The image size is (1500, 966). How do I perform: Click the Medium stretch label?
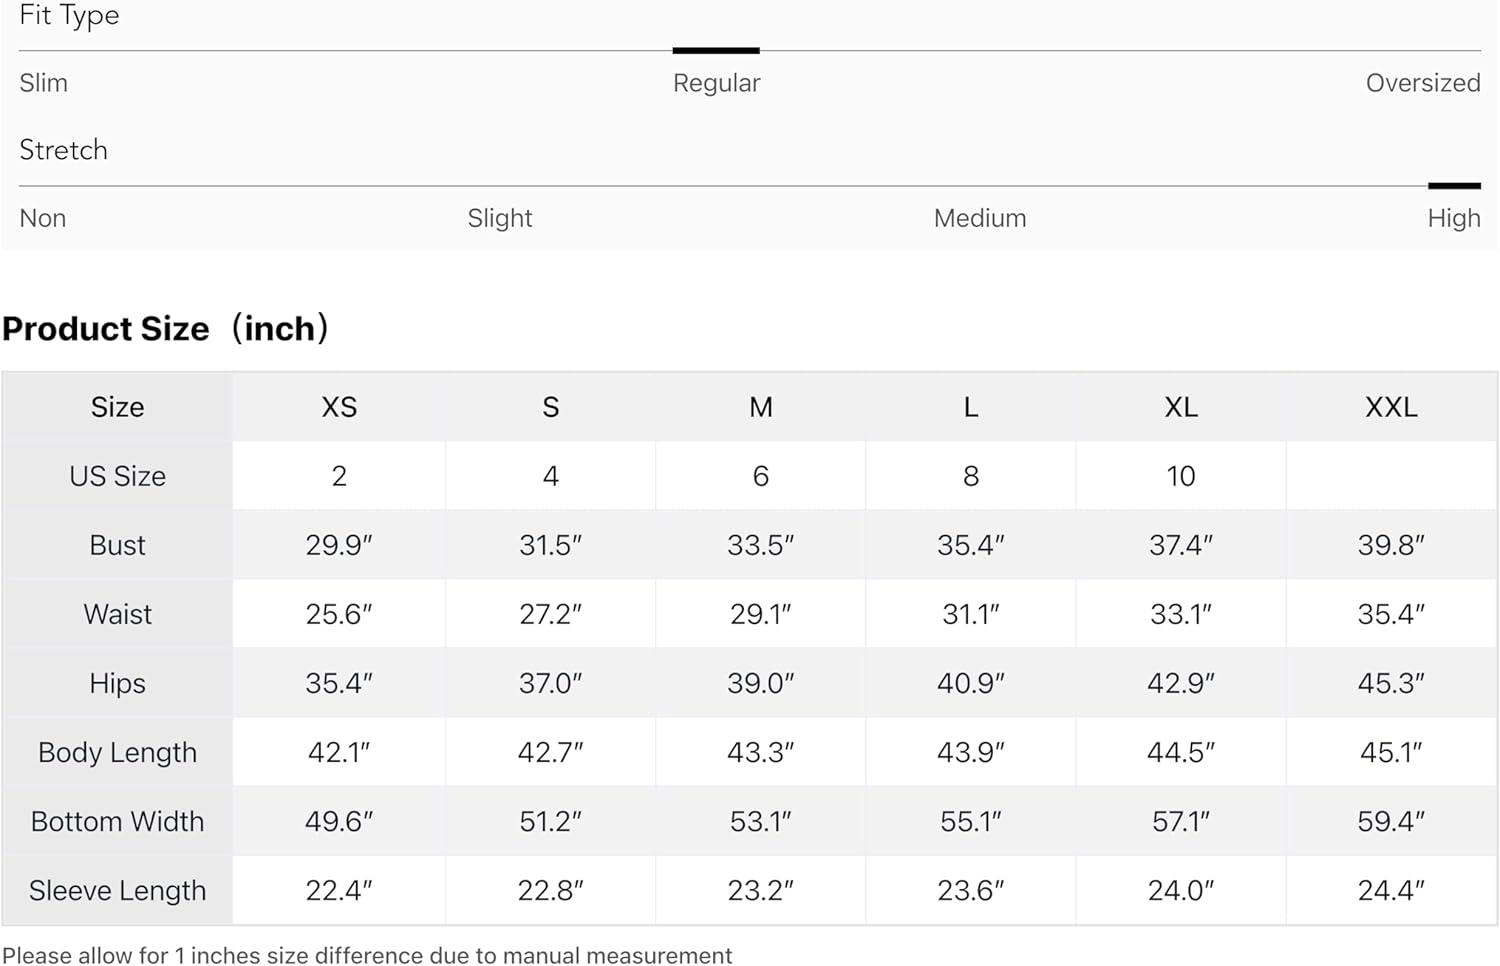pyautogui.click(x=979, y=218)
